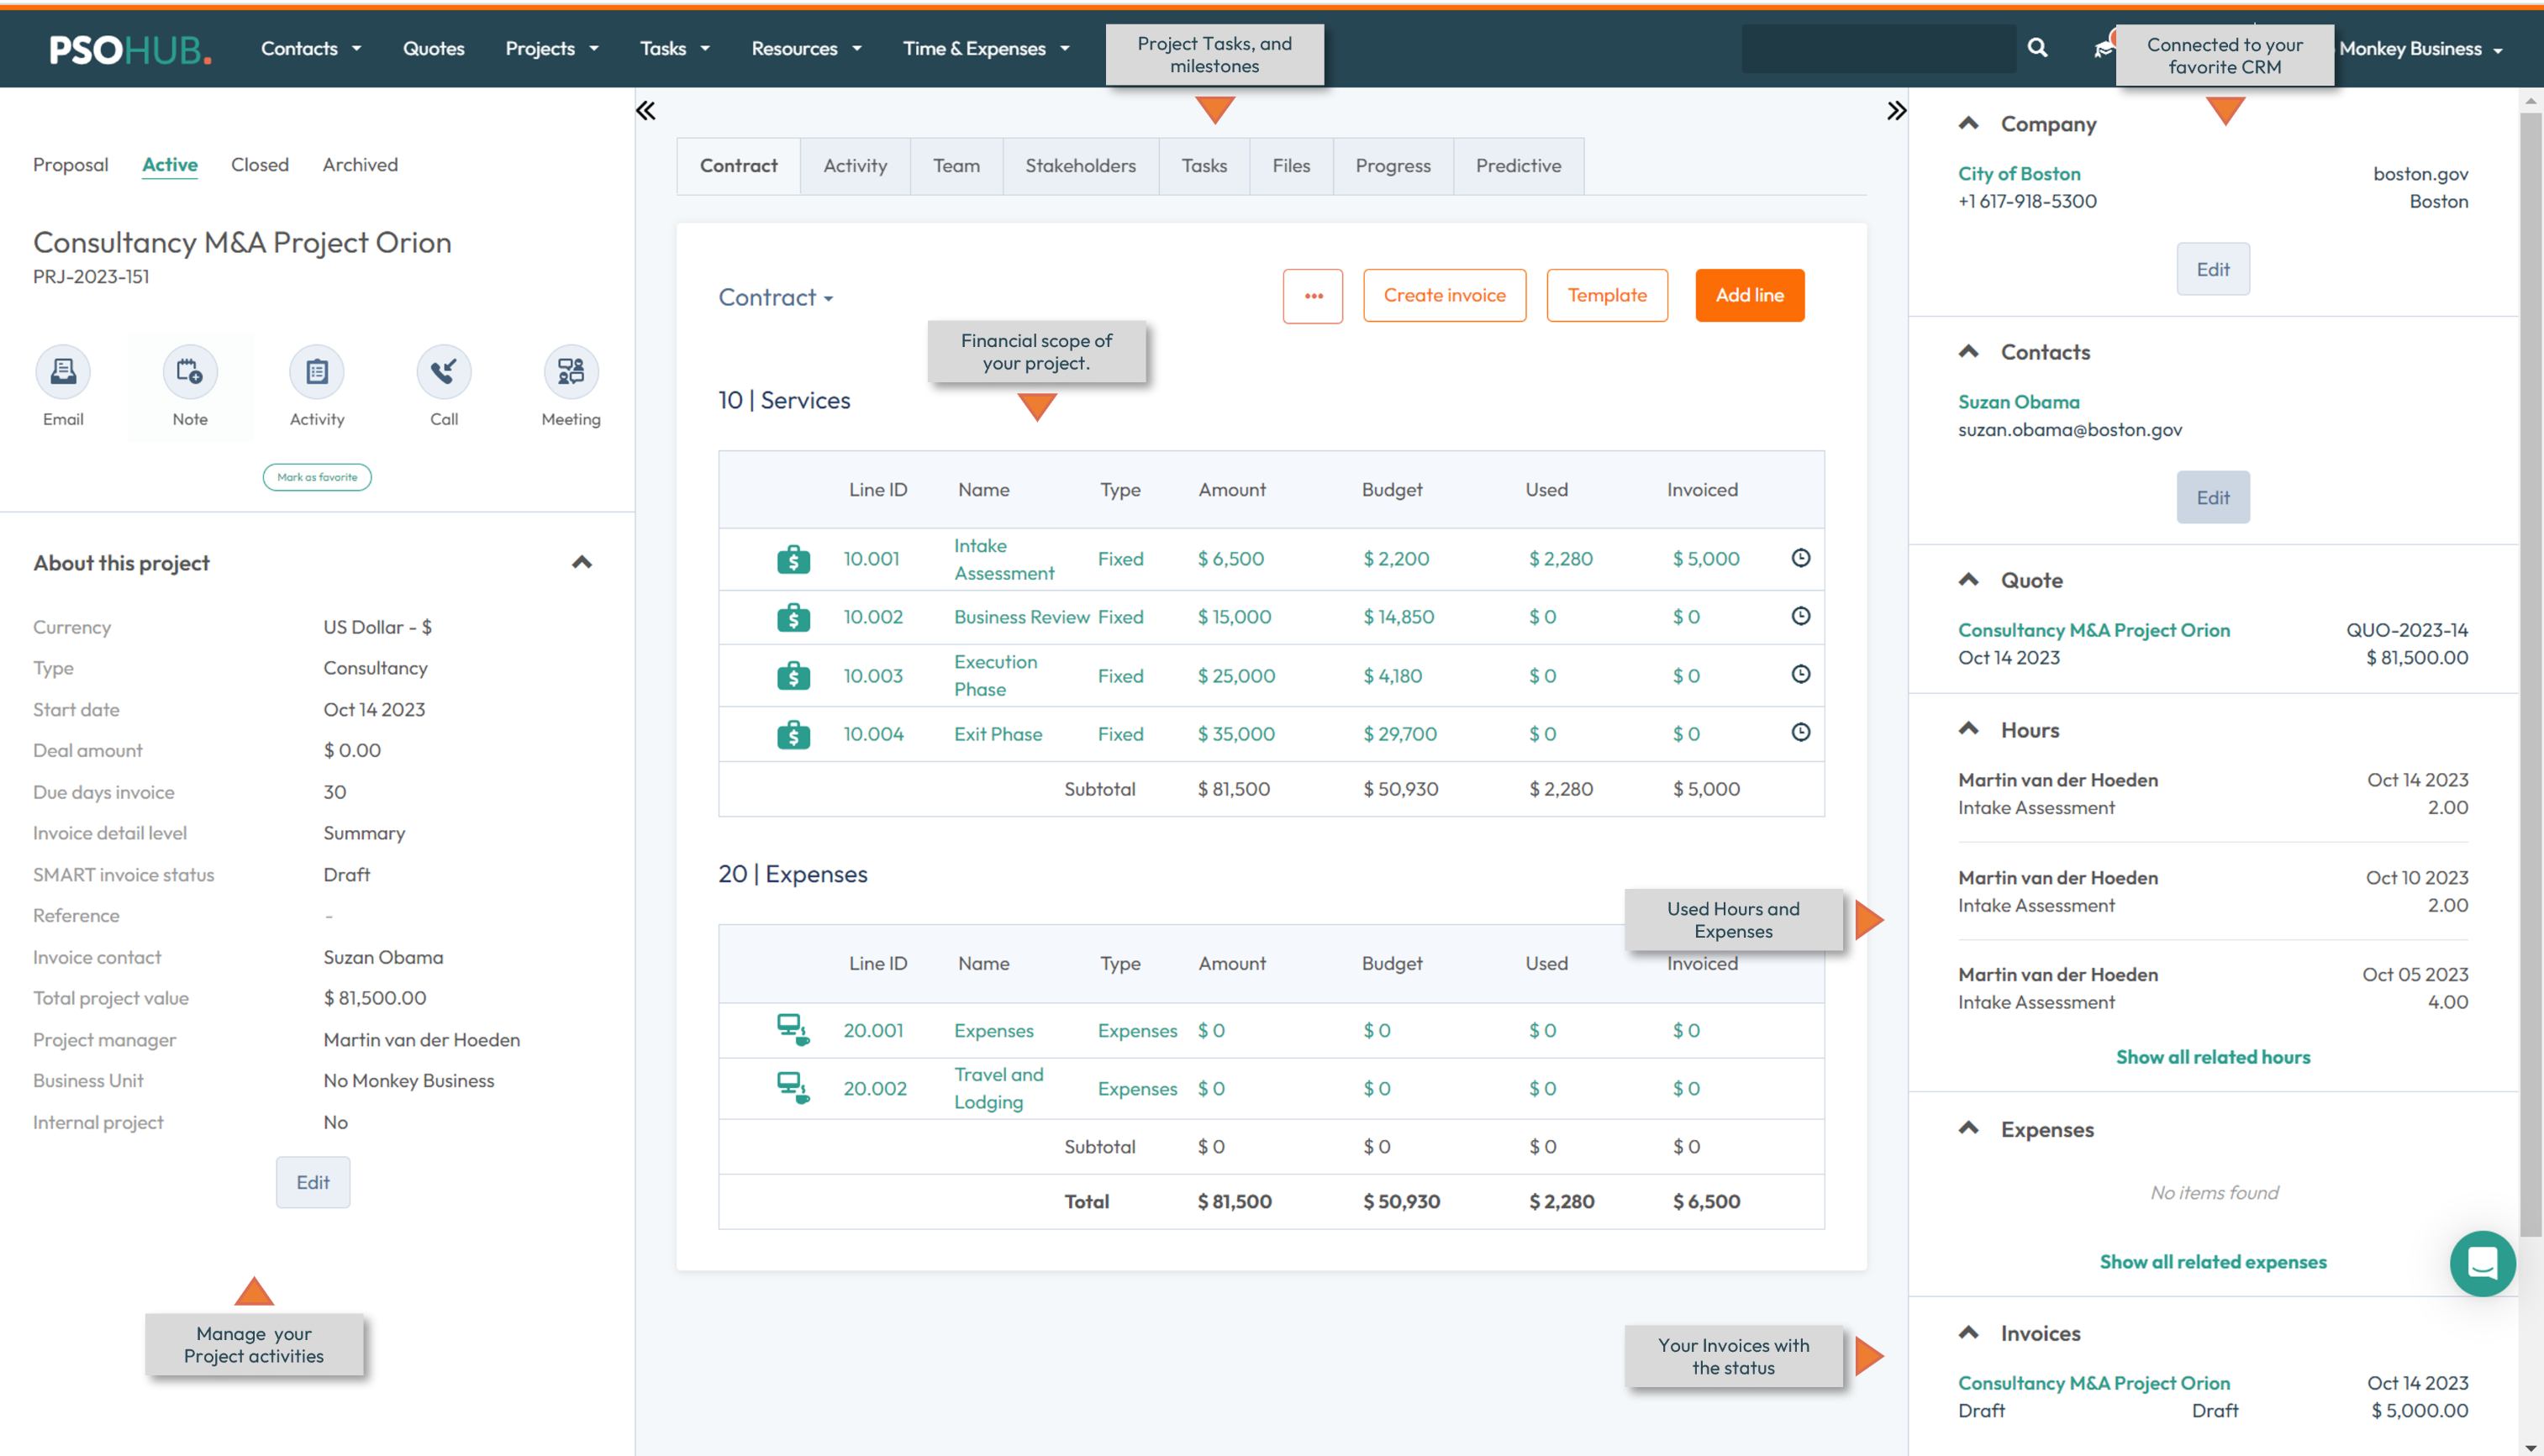Collapse the About this project section

582,563
